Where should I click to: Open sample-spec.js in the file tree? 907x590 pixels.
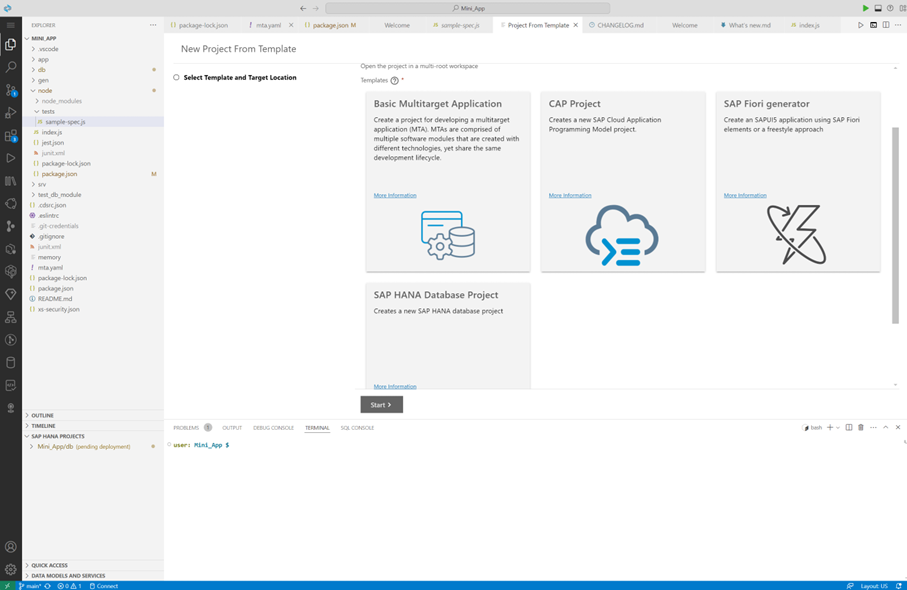pyautogui.click(x=65, y=122)
